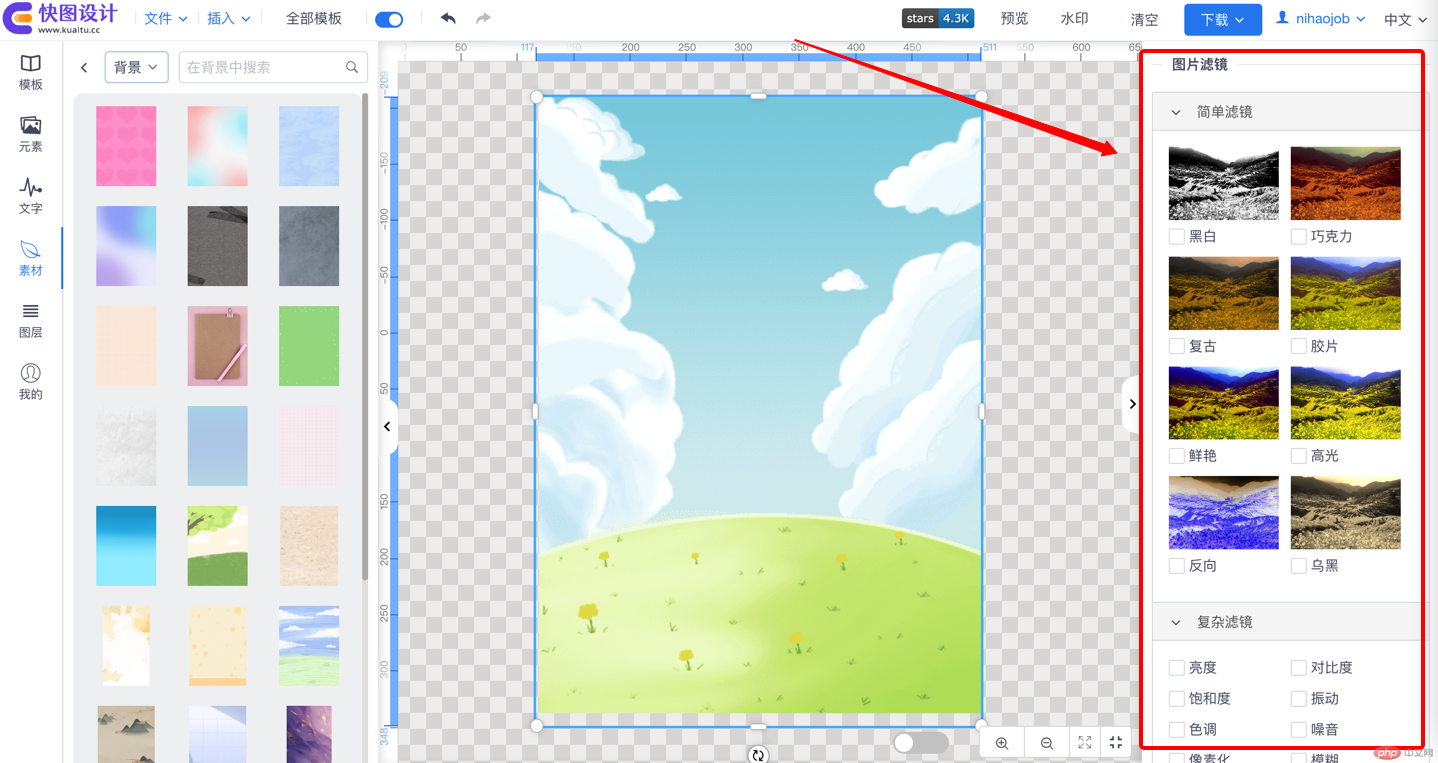Open the 文件 menu
Viewport: 1438px width, 763px height.
(x=166, y=19)
